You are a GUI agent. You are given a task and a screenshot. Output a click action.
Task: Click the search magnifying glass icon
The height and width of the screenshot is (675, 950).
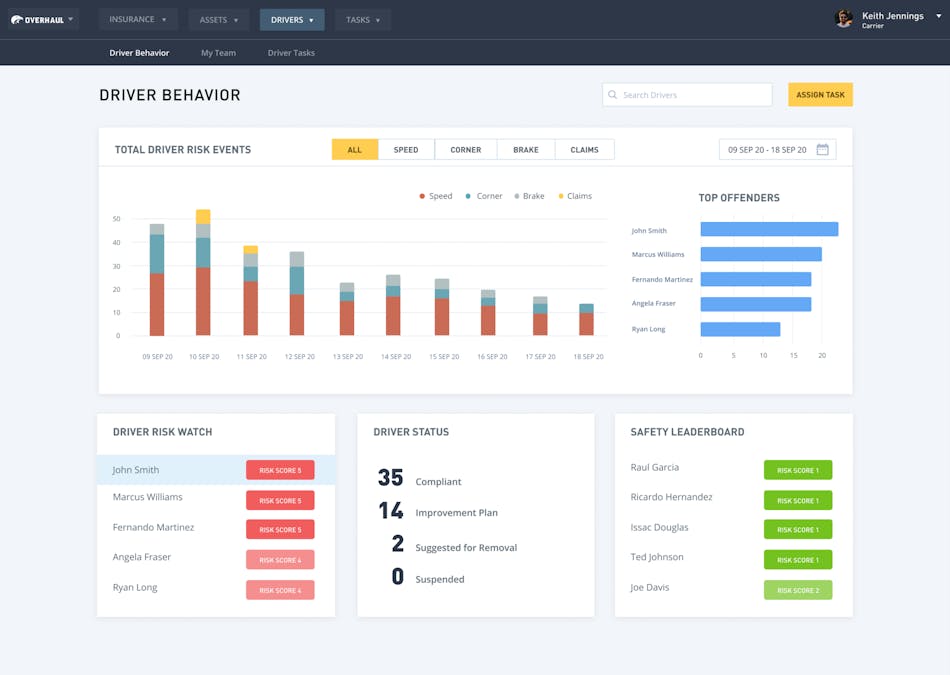click(x=611, y=94)
